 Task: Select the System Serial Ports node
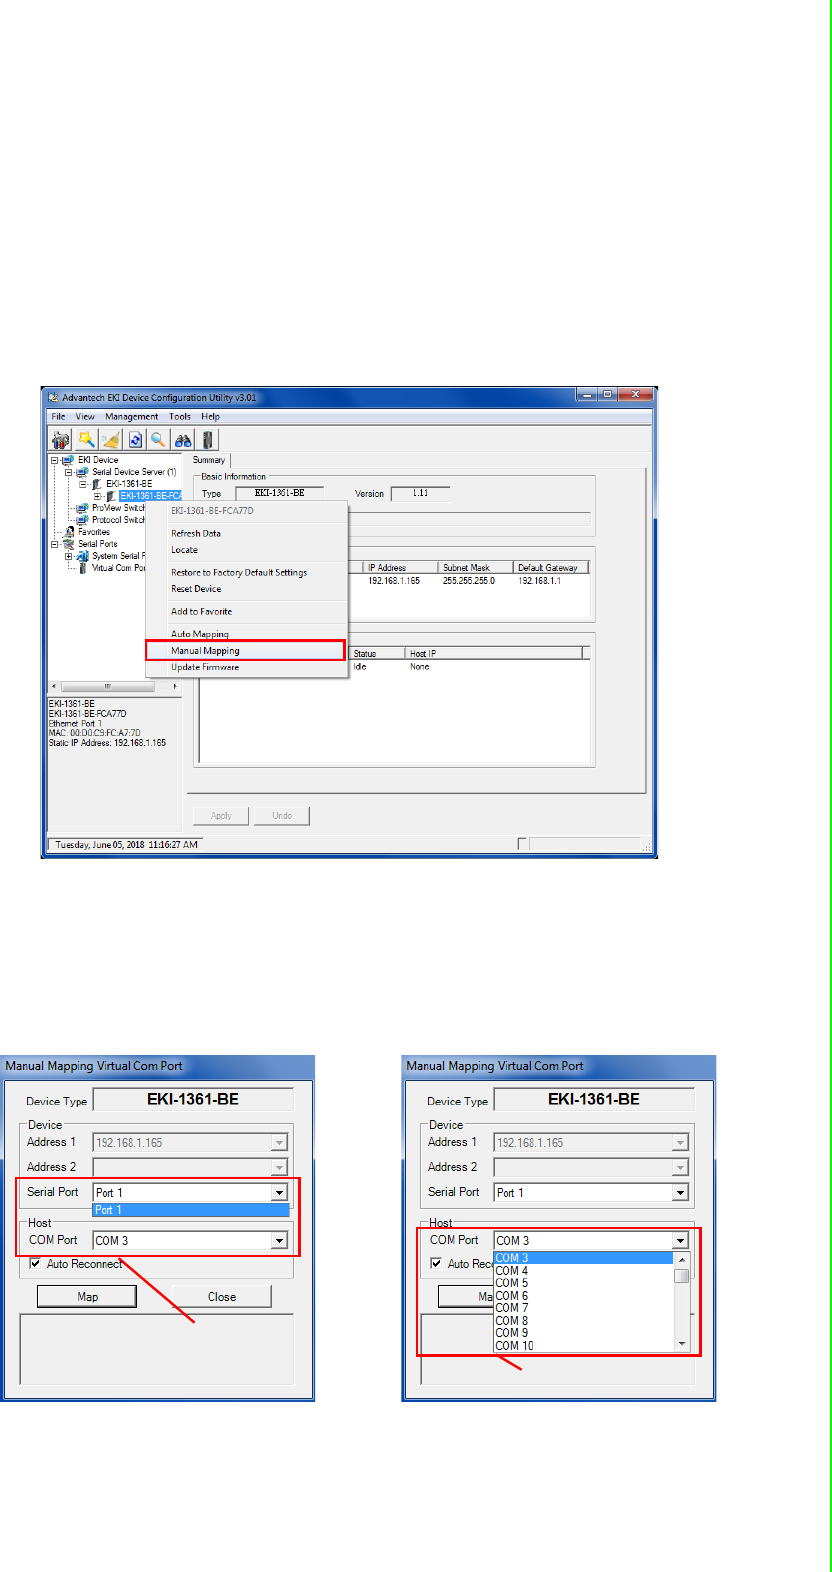[118, 556]
